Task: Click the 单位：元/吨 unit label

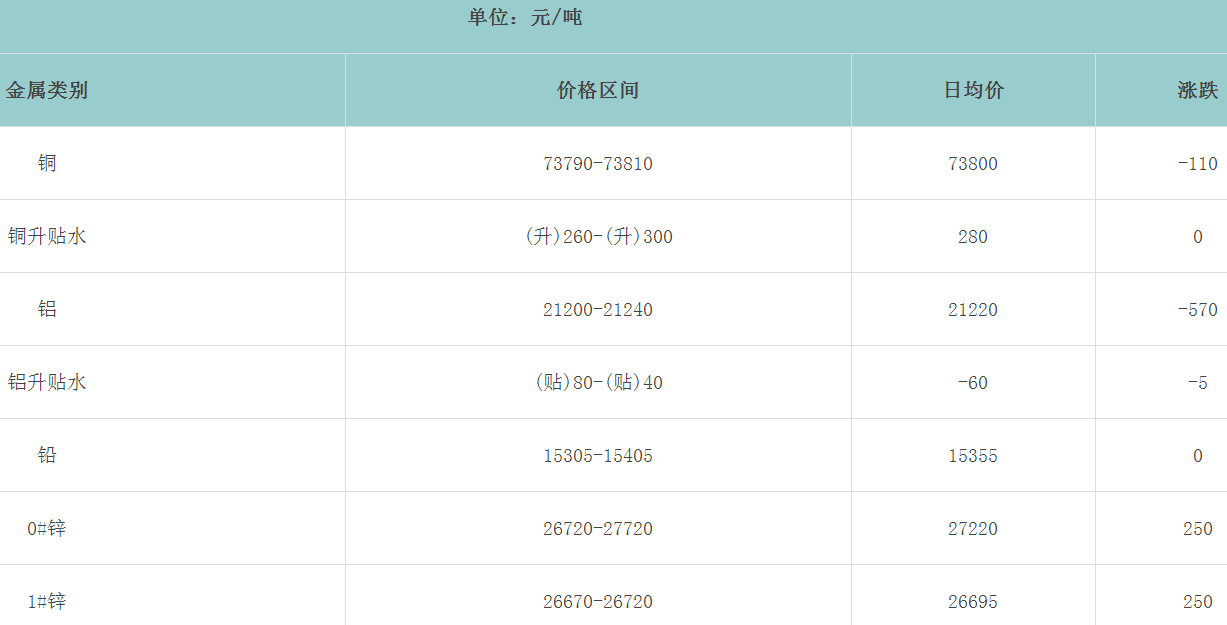Action: click(x=525, y=17)
